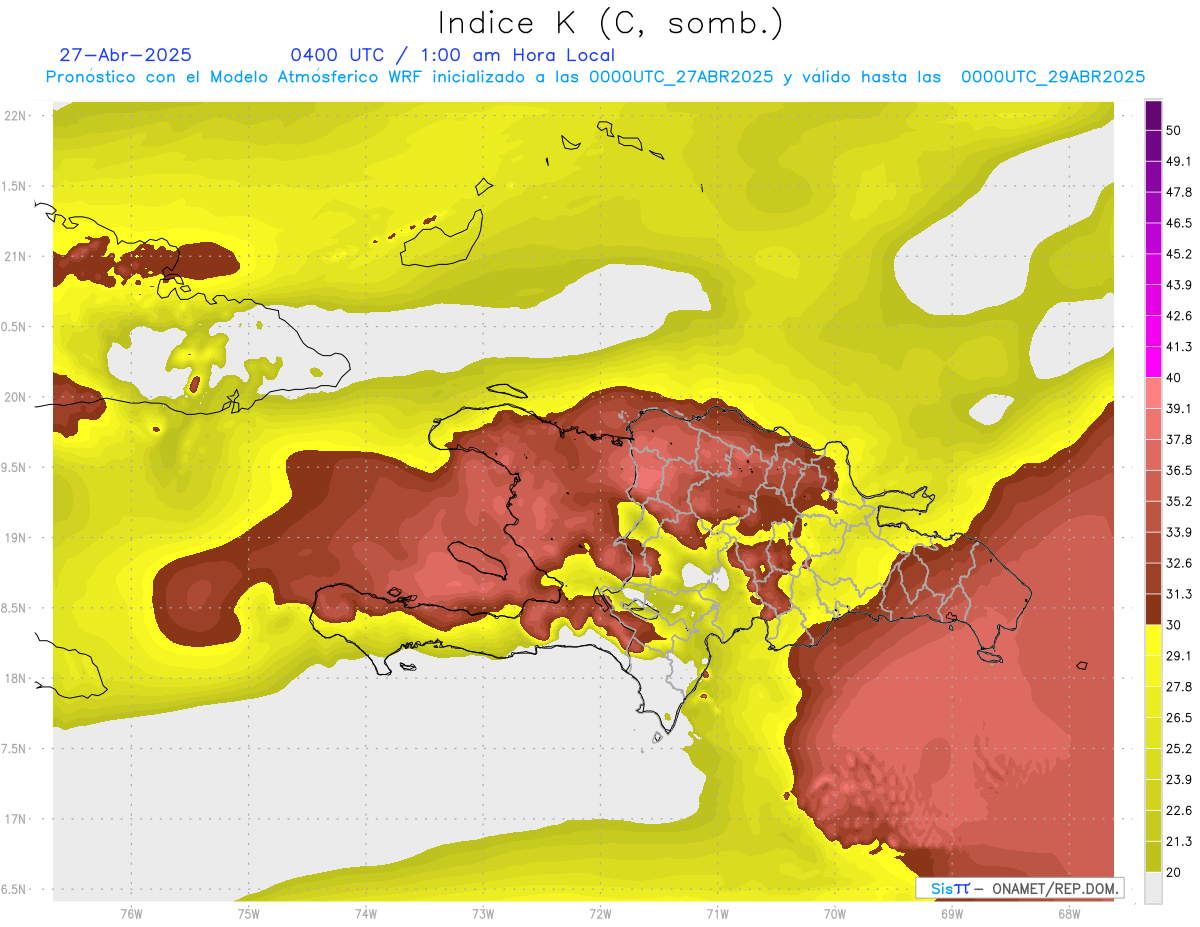Click the legend value '46.5'
Screen dimensions: 1200x927
[1179, 223]
